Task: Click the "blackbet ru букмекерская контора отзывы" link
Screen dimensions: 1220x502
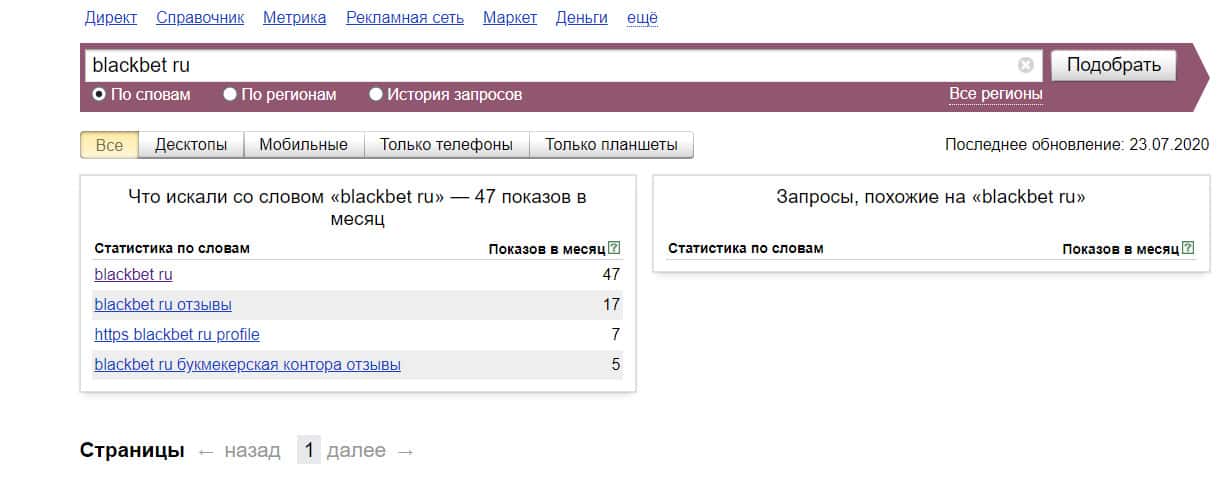Action: click(x=247, y=365)
